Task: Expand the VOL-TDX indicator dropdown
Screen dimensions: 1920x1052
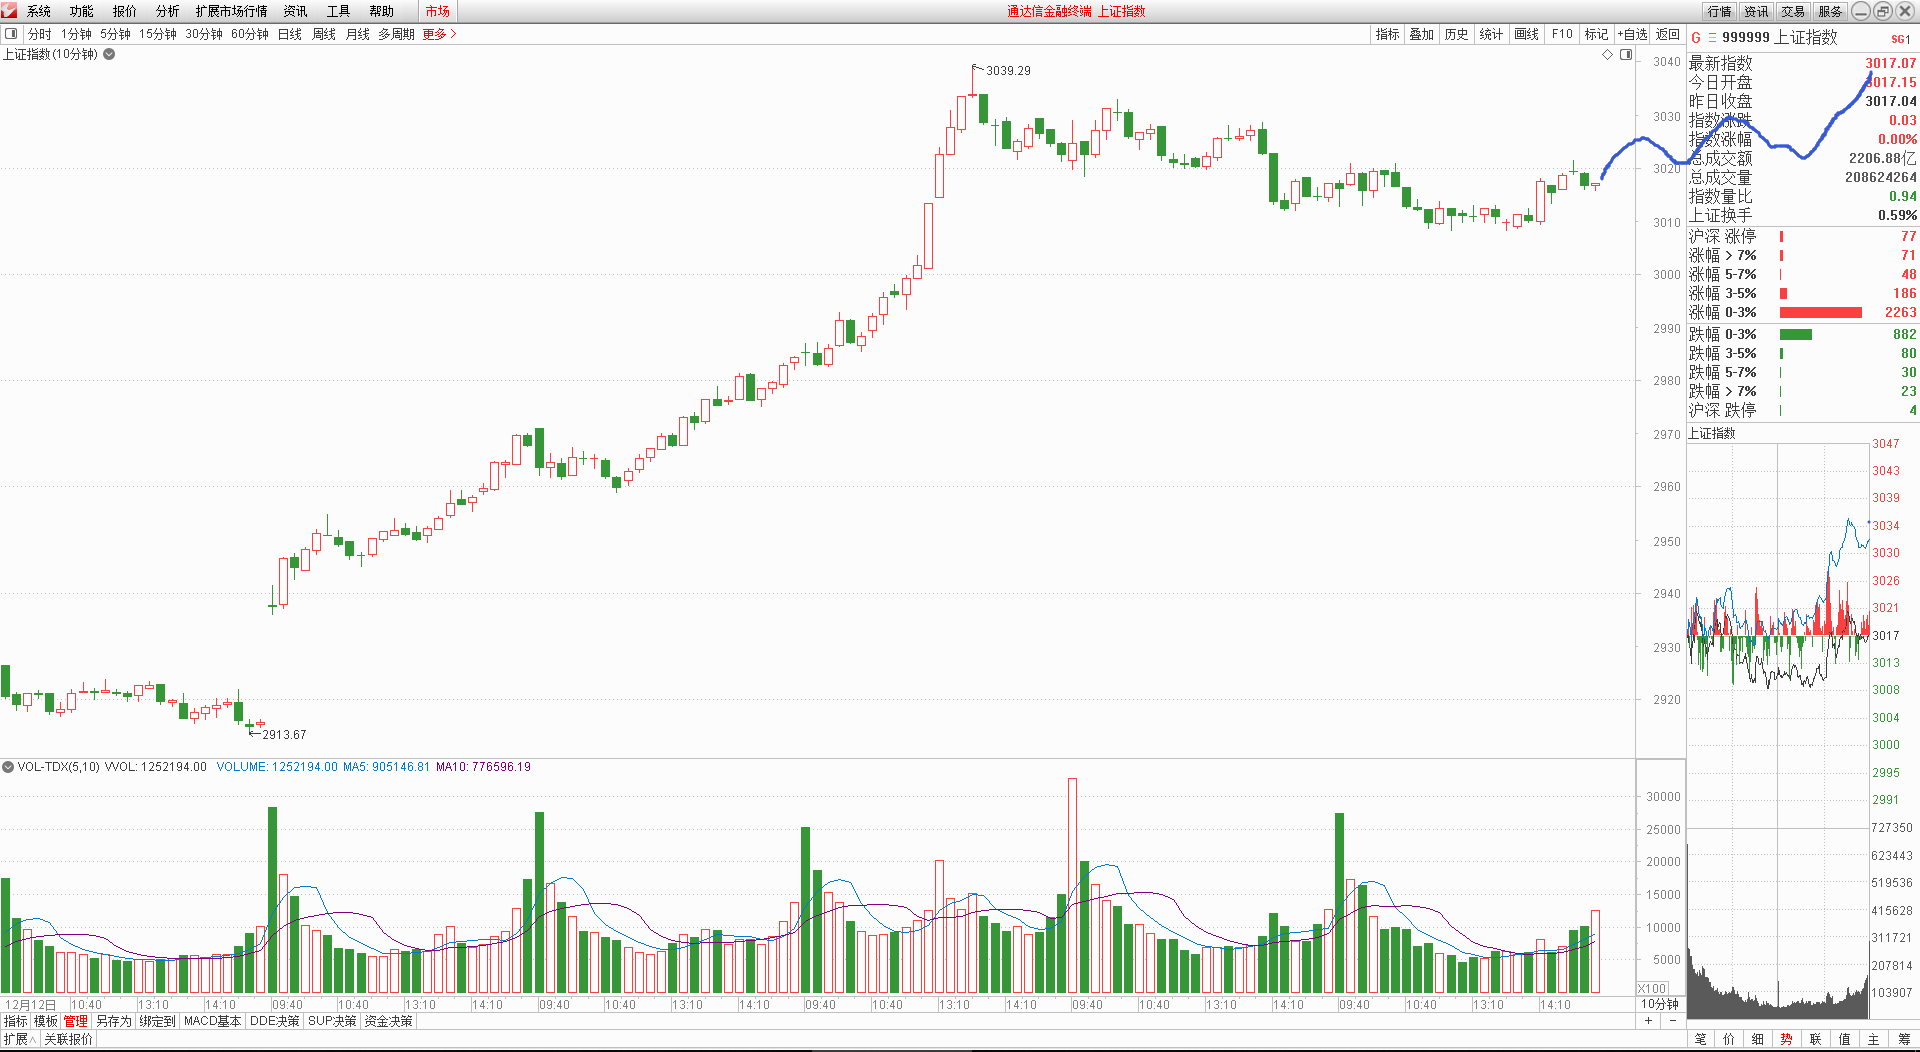Action: (8, 767)
